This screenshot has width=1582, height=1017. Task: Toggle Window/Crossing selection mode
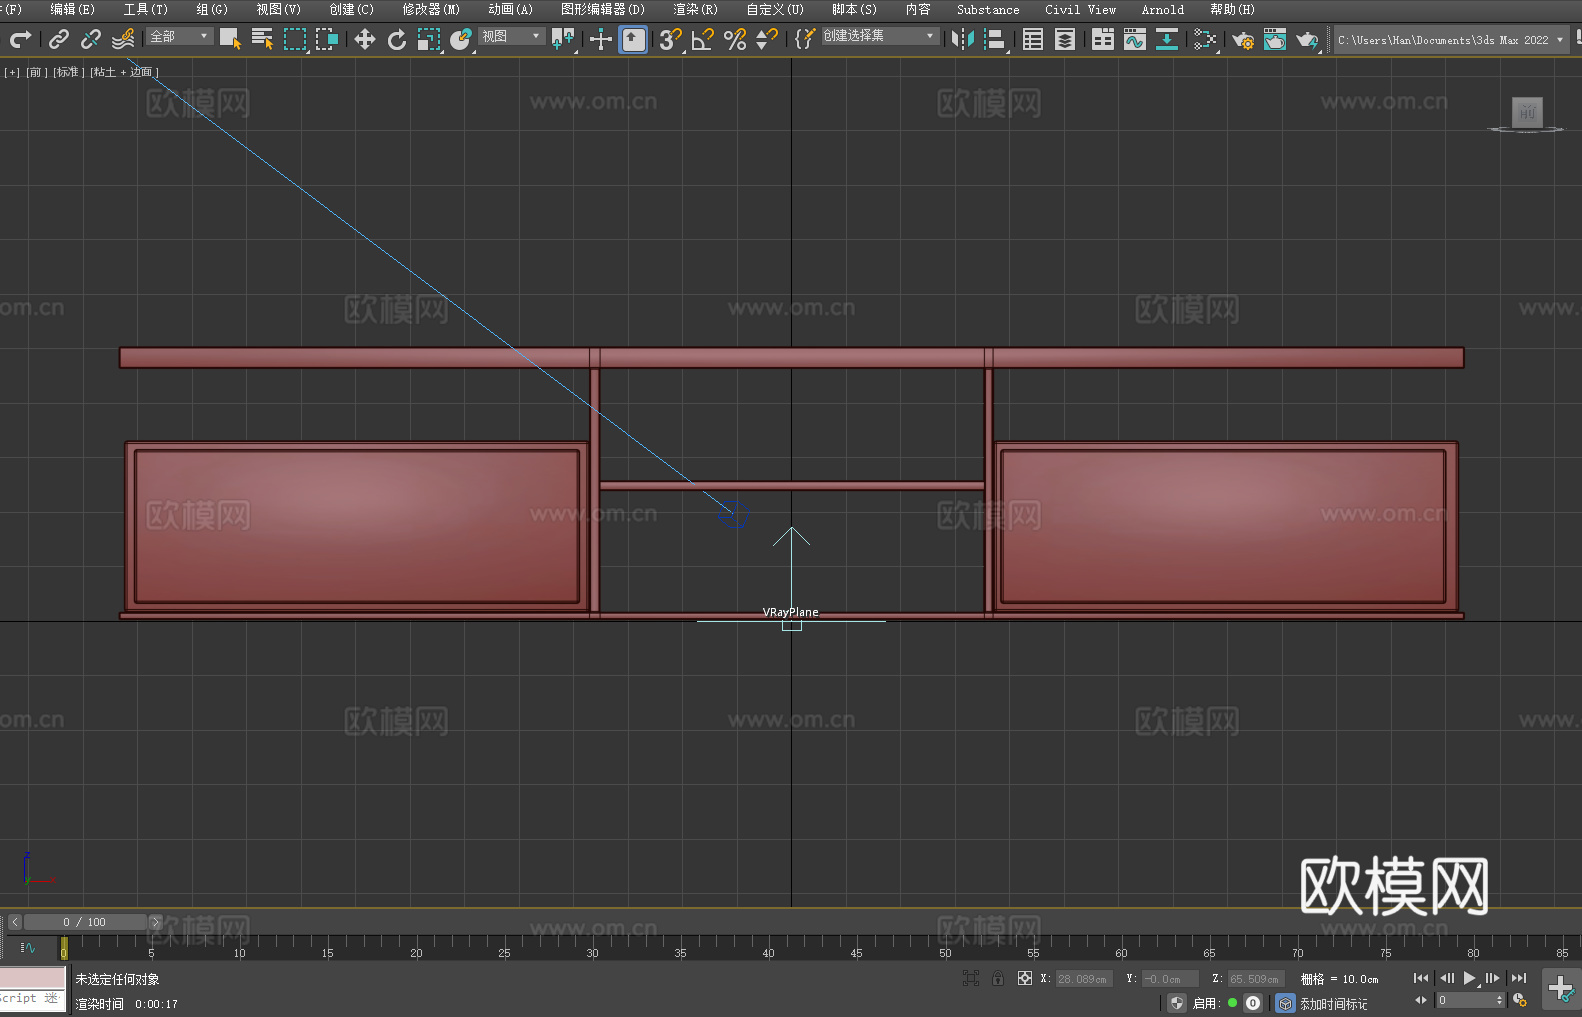click(x=327, y=39)
